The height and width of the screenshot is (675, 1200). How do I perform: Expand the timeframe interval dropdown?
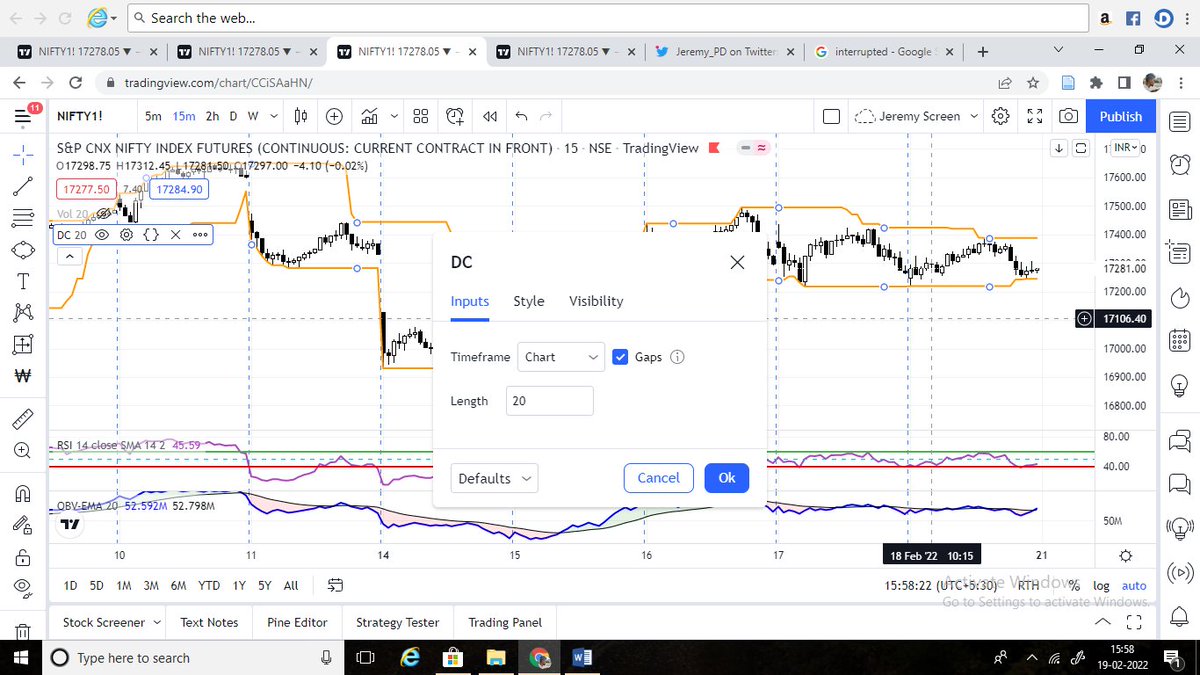point(272,116)
